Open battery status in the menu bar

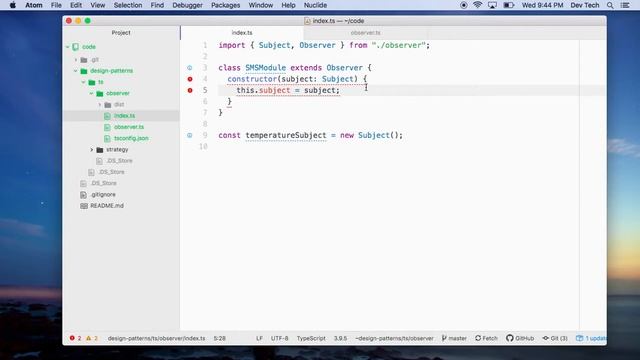508,5
